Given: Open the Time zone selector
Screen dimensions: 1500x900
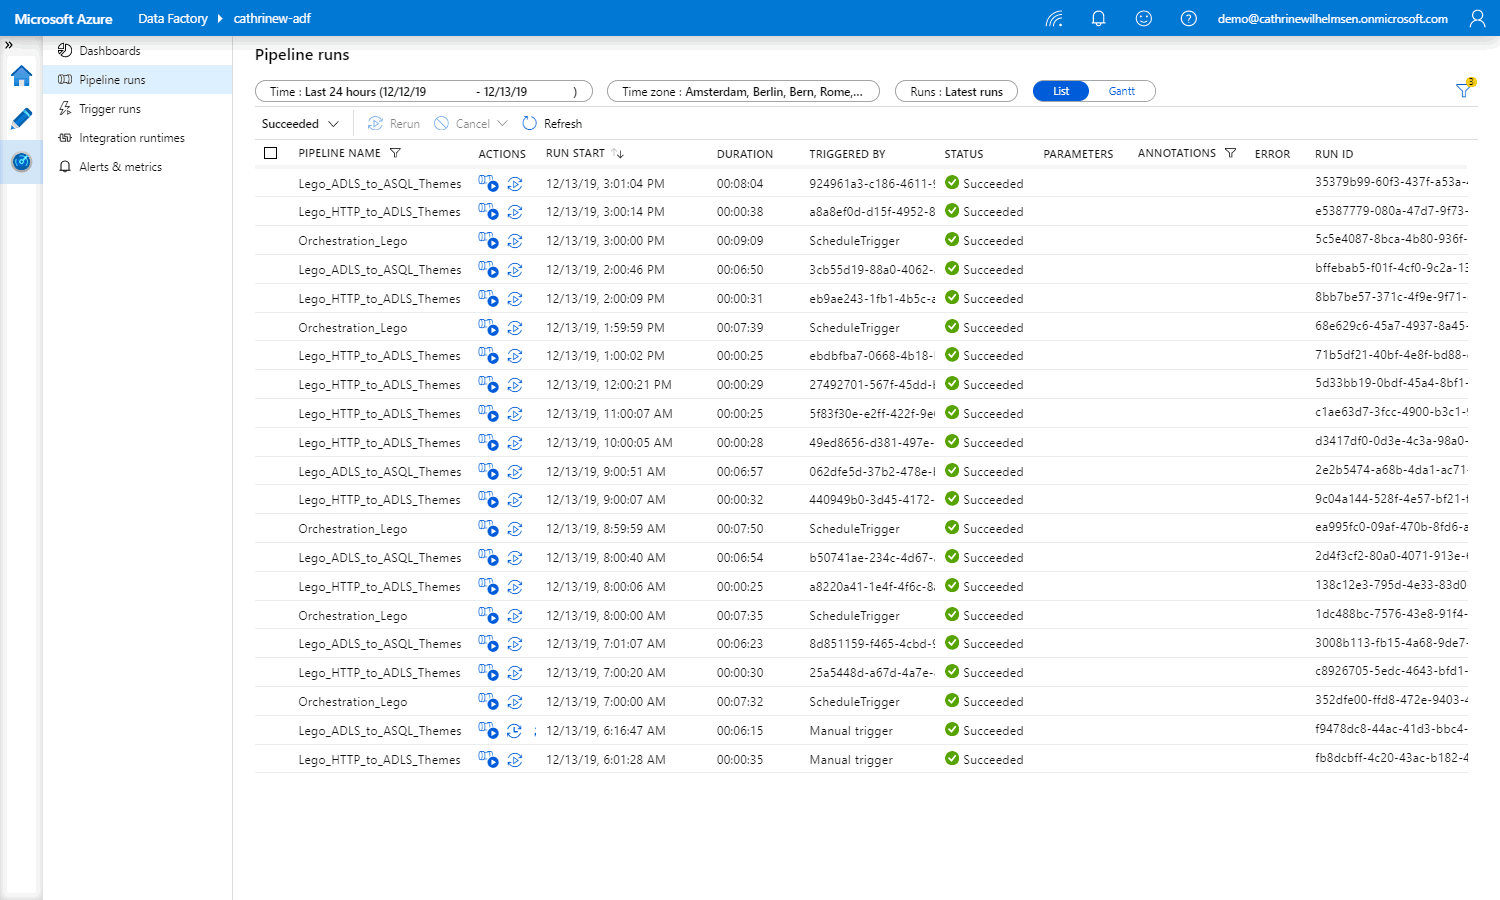Looking at the screenshot, I should 742,91.
